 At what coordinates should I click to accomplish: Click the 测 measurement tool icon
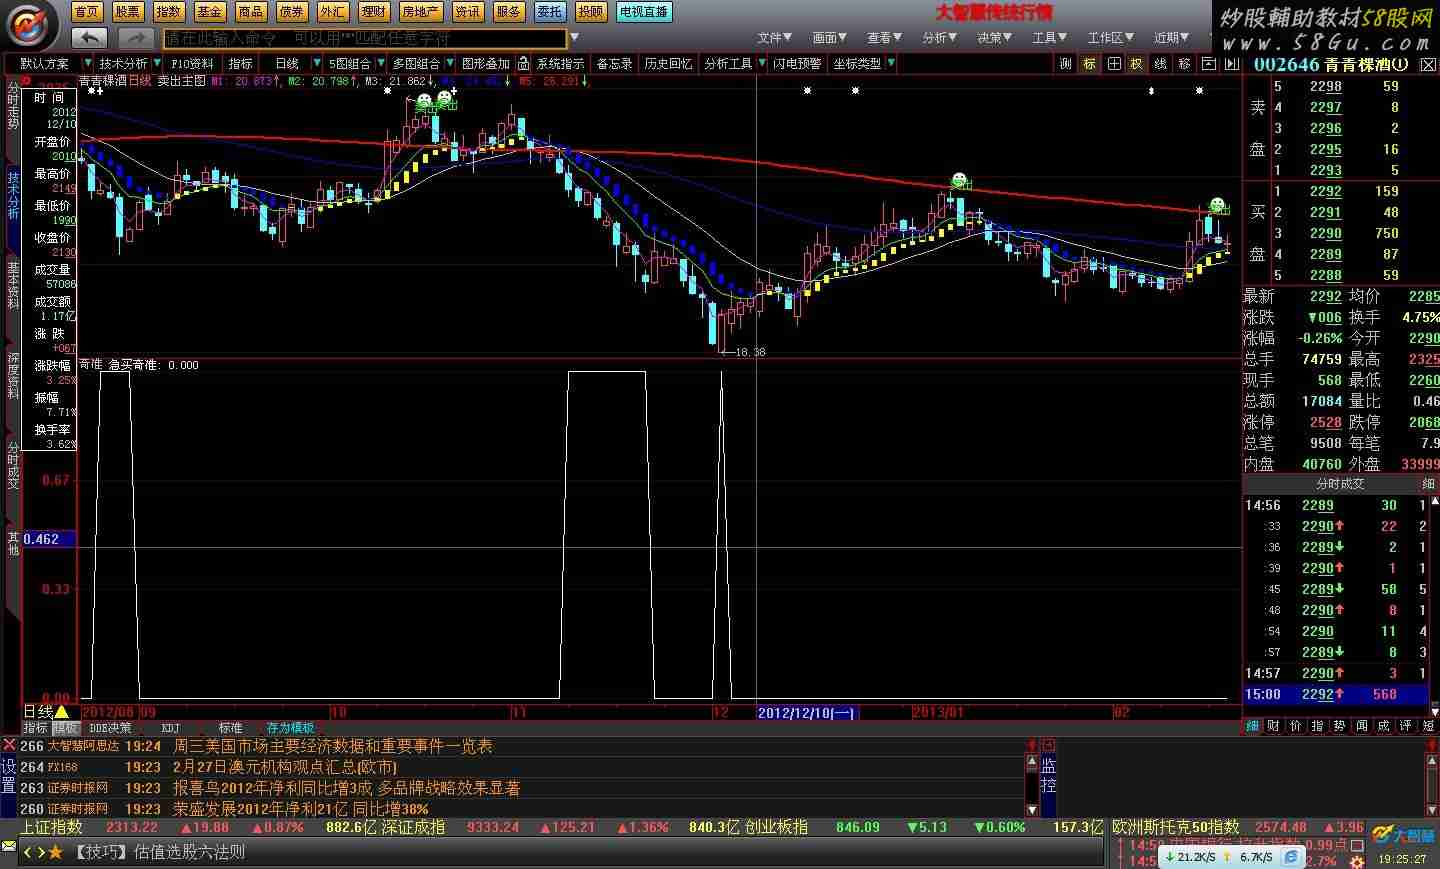pos(1065,63)
